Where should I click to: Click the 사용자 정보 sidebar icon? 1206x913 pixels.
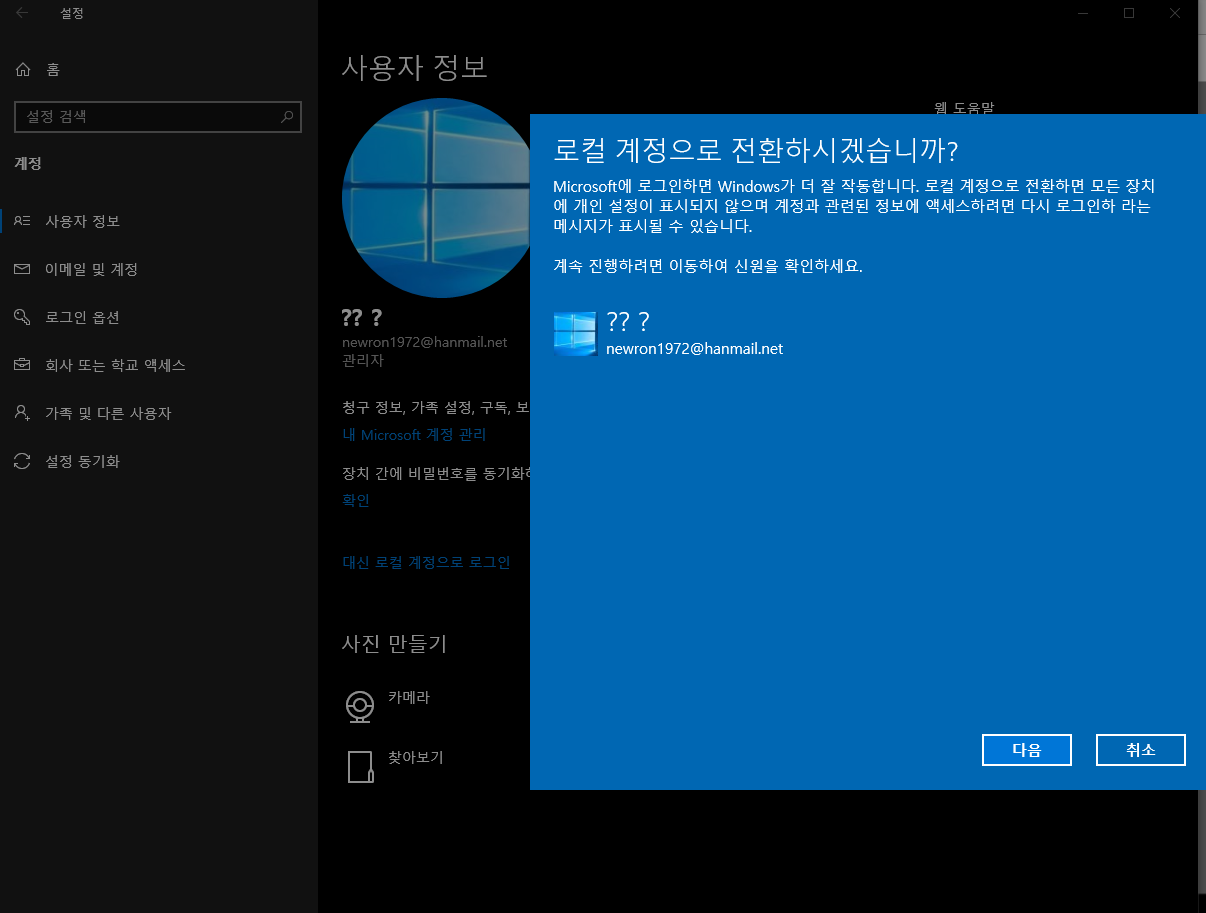point(23,221)
